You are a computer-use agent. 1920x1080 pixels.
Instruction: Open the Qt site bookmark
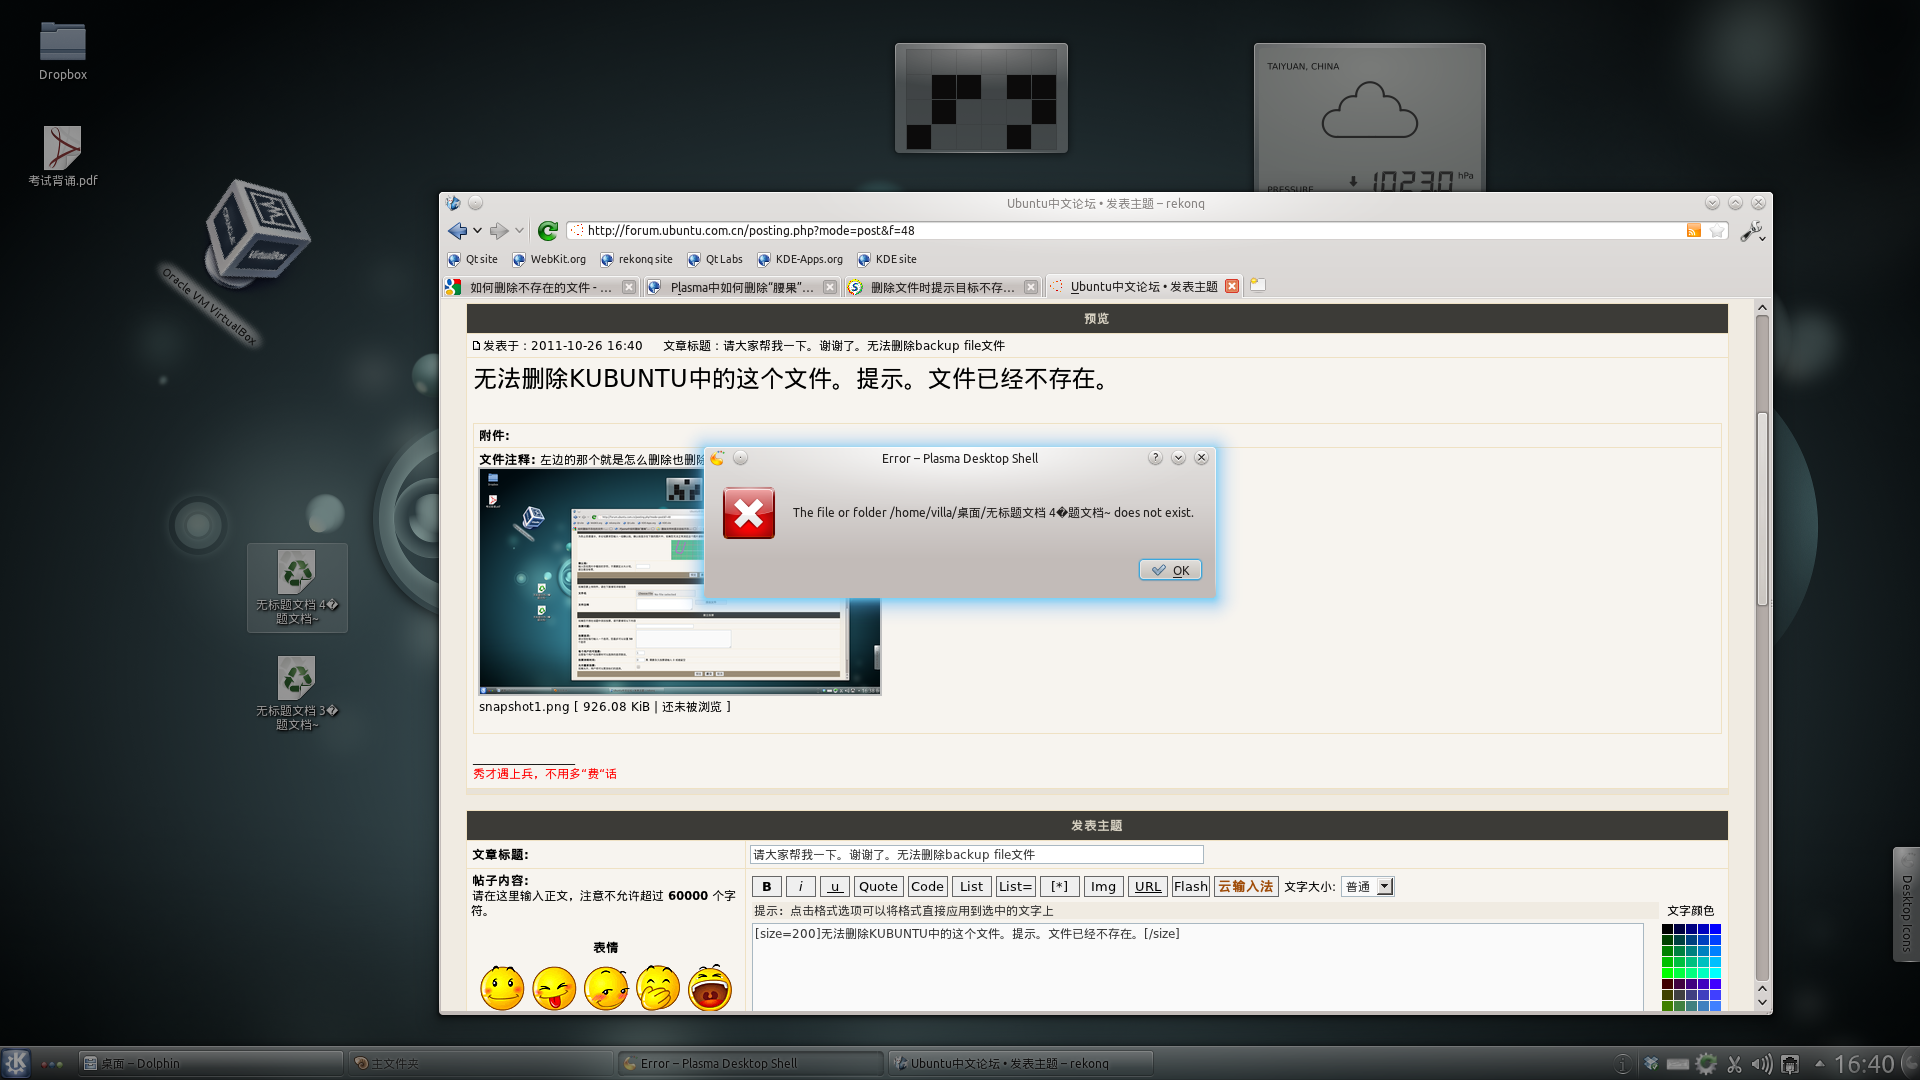tap(472, 259)
